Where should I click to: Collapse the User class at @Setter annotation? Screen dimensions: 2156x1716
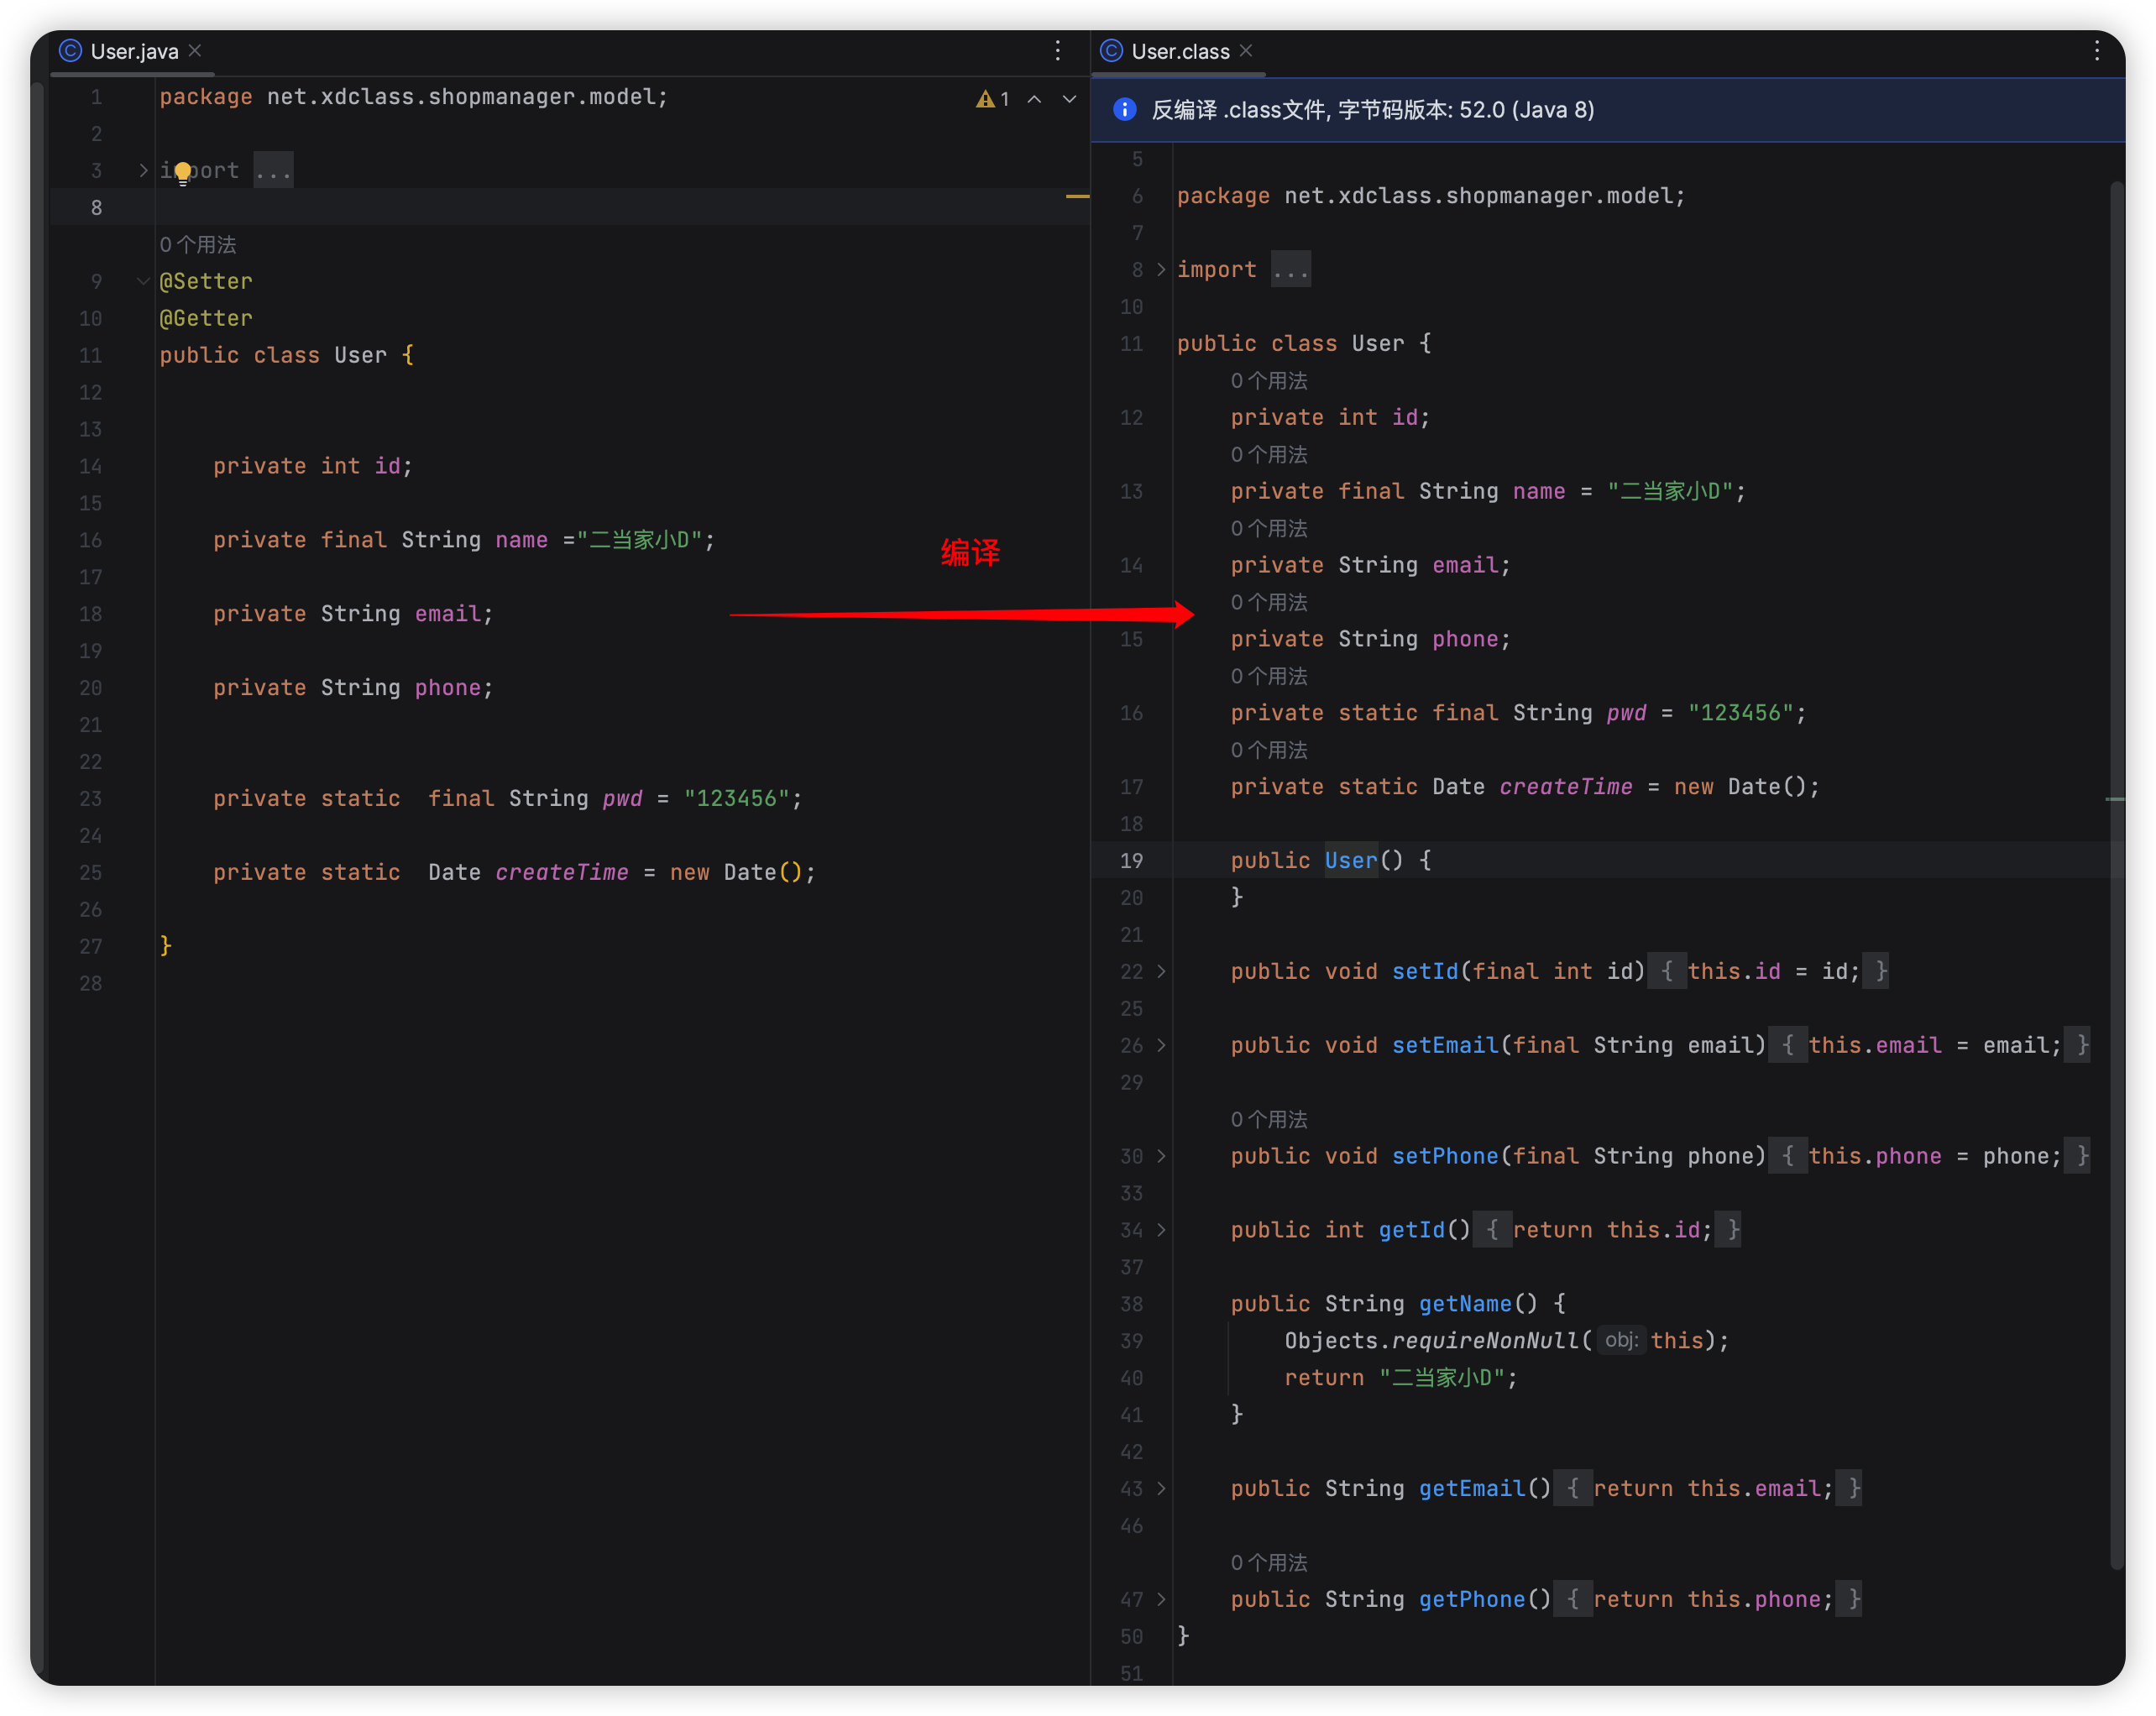tap(143, 281)
